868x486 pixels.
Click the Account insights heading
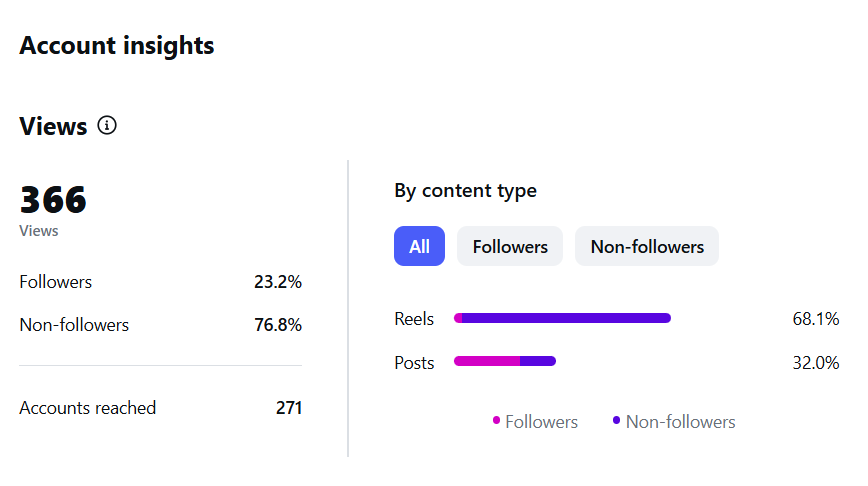pyautogui.click(x=117, y=45)
